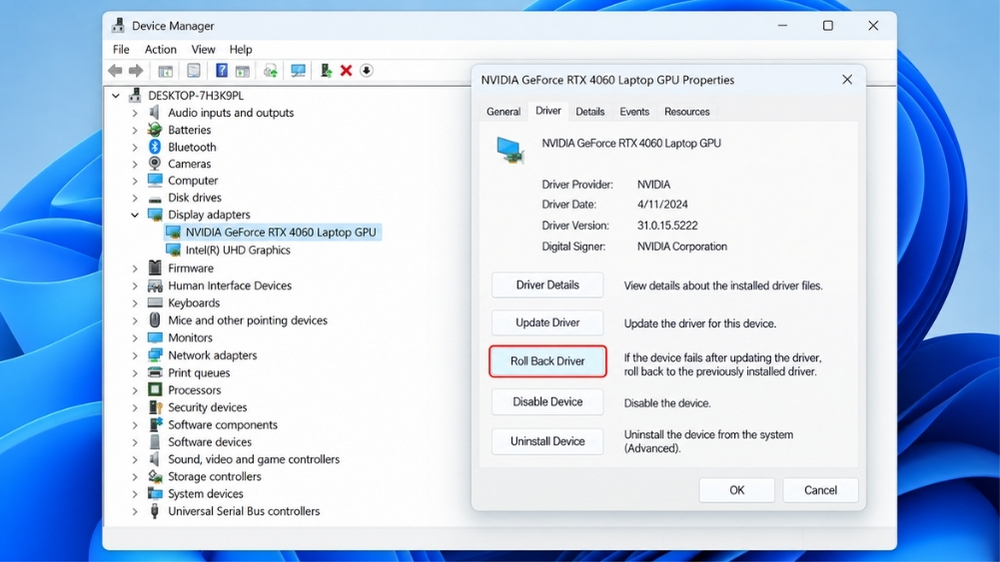The image size is (1000, 562).
Task: Expand the Software components chevron
Action: [135, 425]
